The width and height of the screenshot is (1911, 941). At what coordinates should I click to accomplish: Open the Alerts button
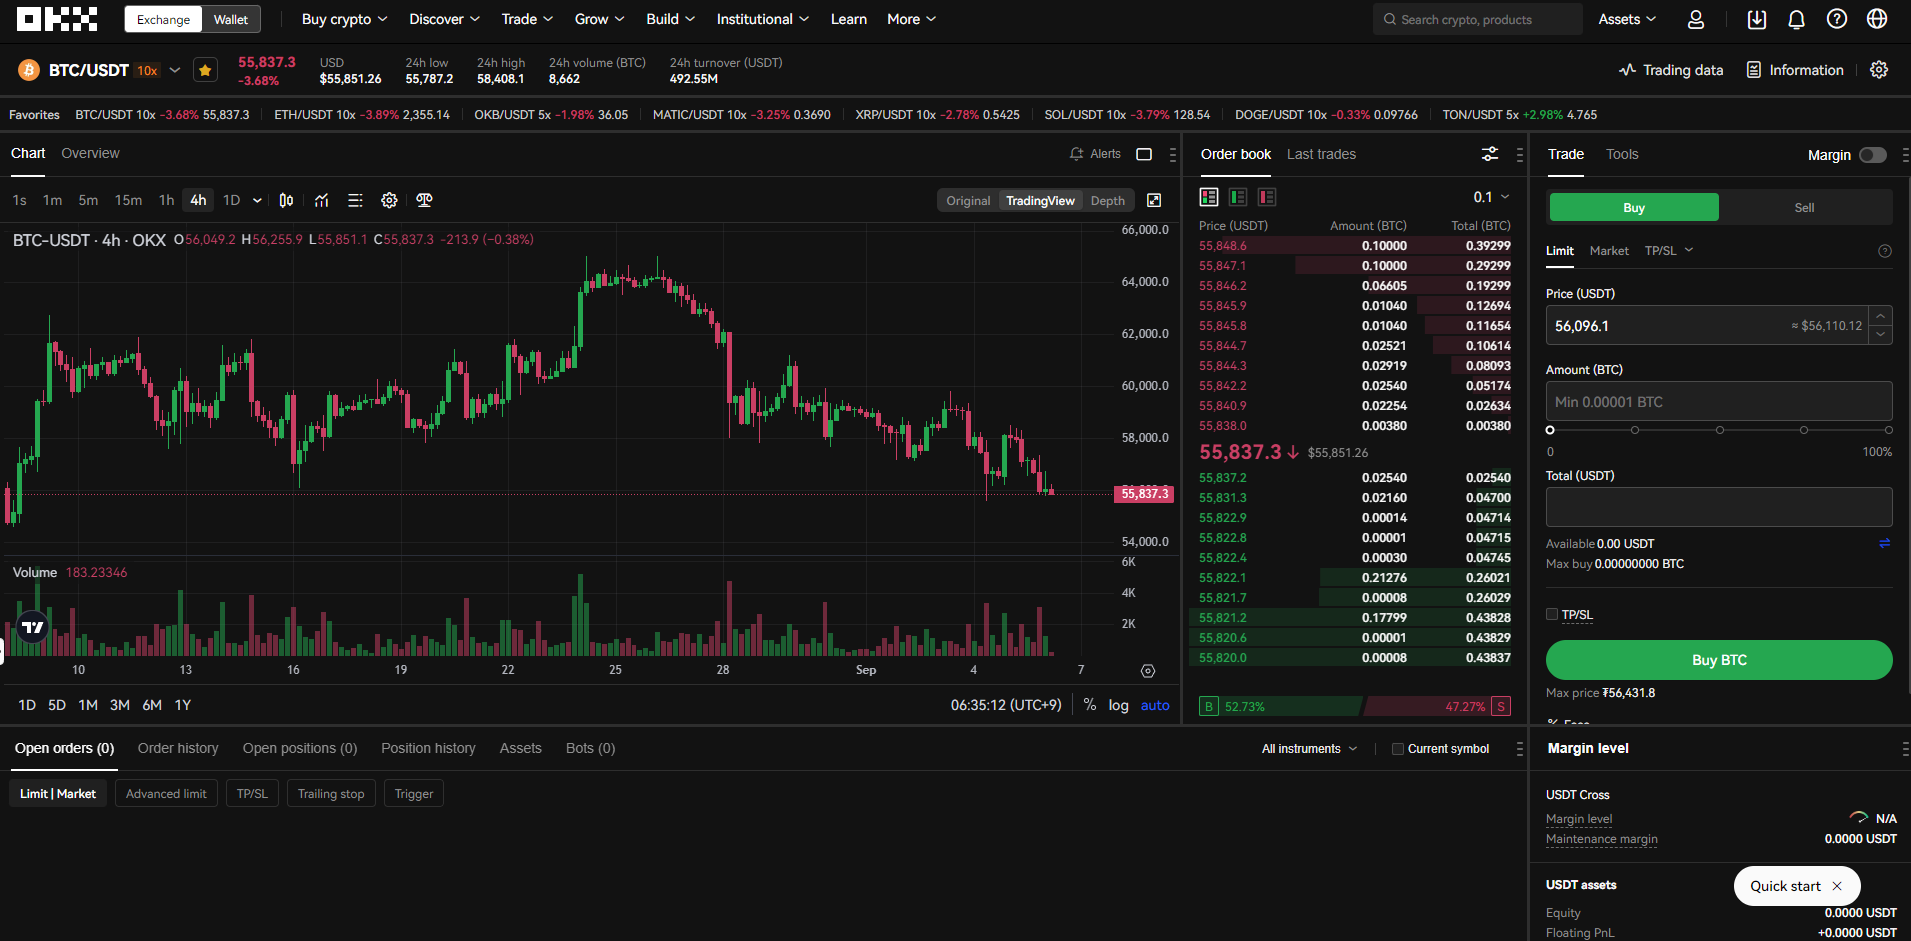click(x=1095, y=154)
